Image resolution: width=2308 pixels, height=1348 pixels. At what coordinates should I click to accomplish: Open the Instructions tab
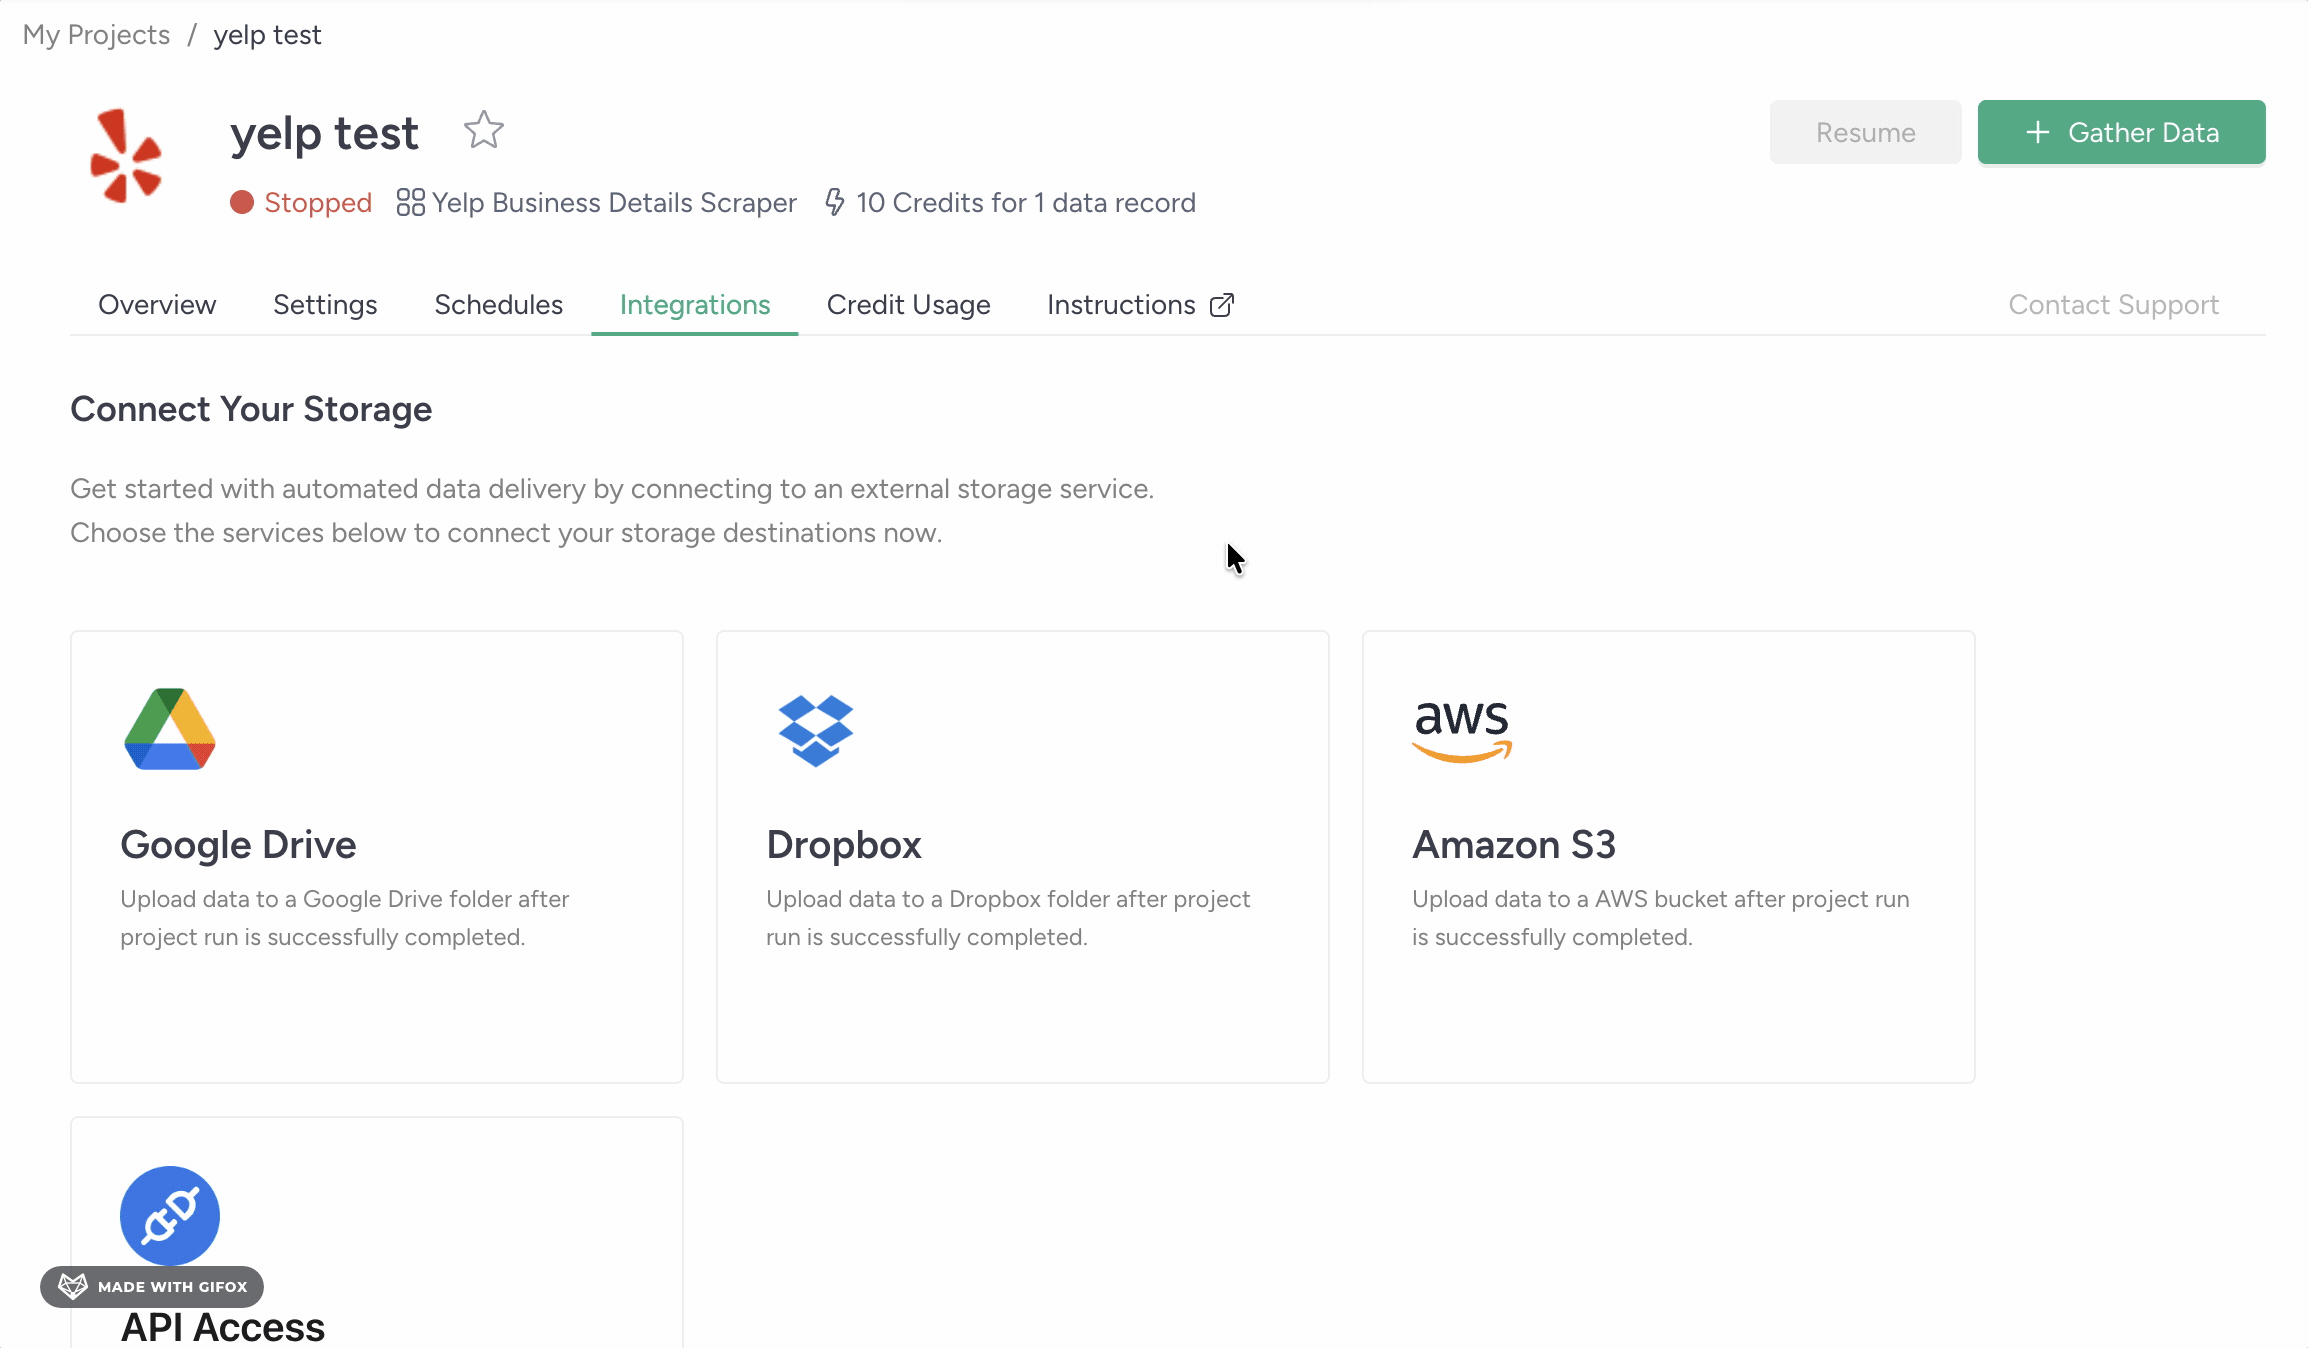point(1140,305)
